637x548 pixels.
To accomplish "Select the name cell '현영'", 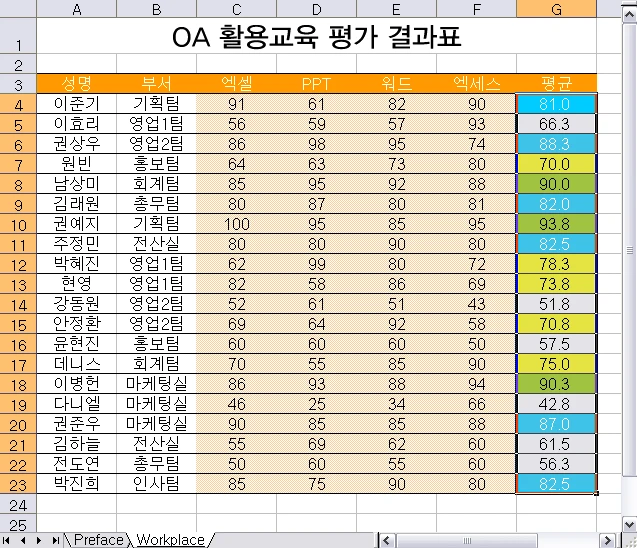I will coord(76,284).
